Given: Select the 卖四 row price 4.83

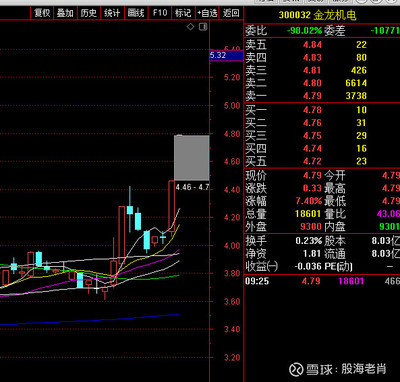Looking at the screenshot, I should tap(312, 58).
